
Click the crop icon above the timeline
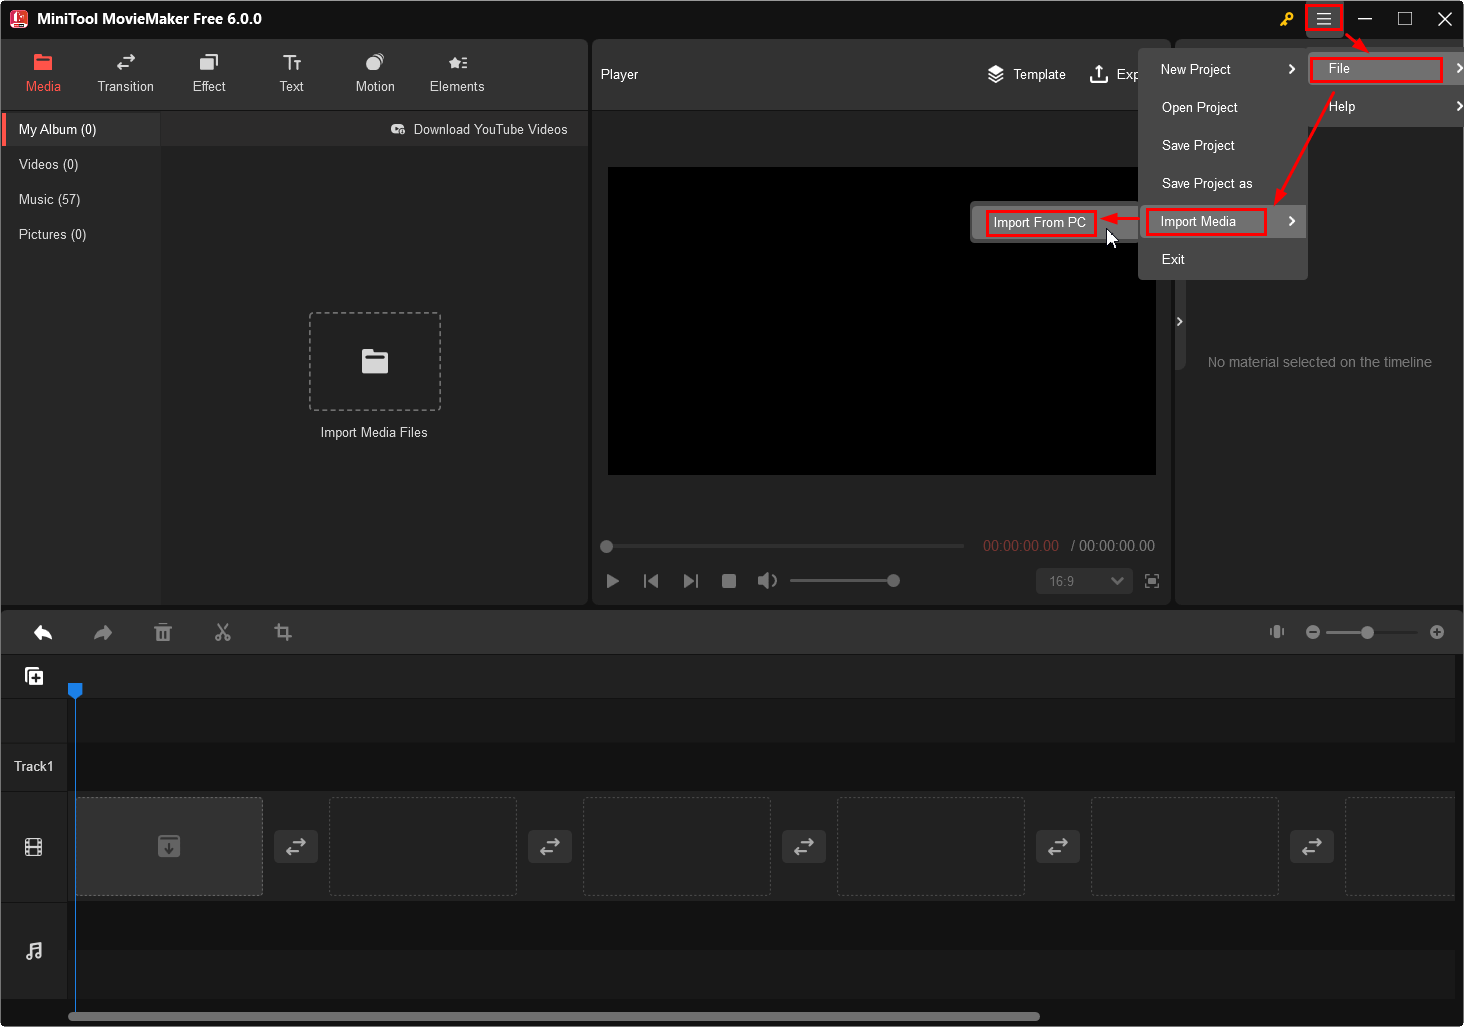pos(283,632)
